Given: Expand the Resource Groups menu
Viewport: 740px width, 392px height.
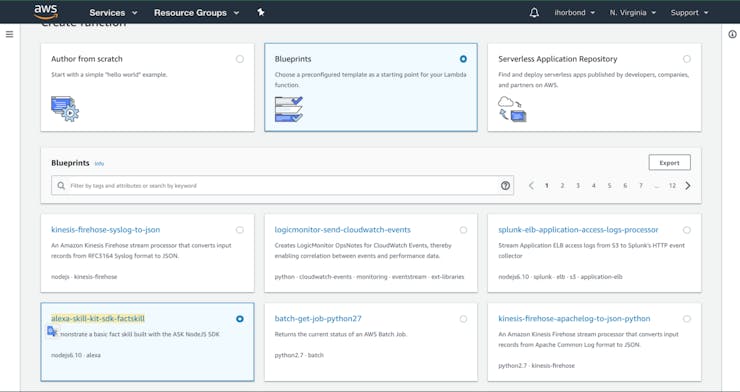Looking at the screenshot, I should pyautogui.click(x=196, y=13).
